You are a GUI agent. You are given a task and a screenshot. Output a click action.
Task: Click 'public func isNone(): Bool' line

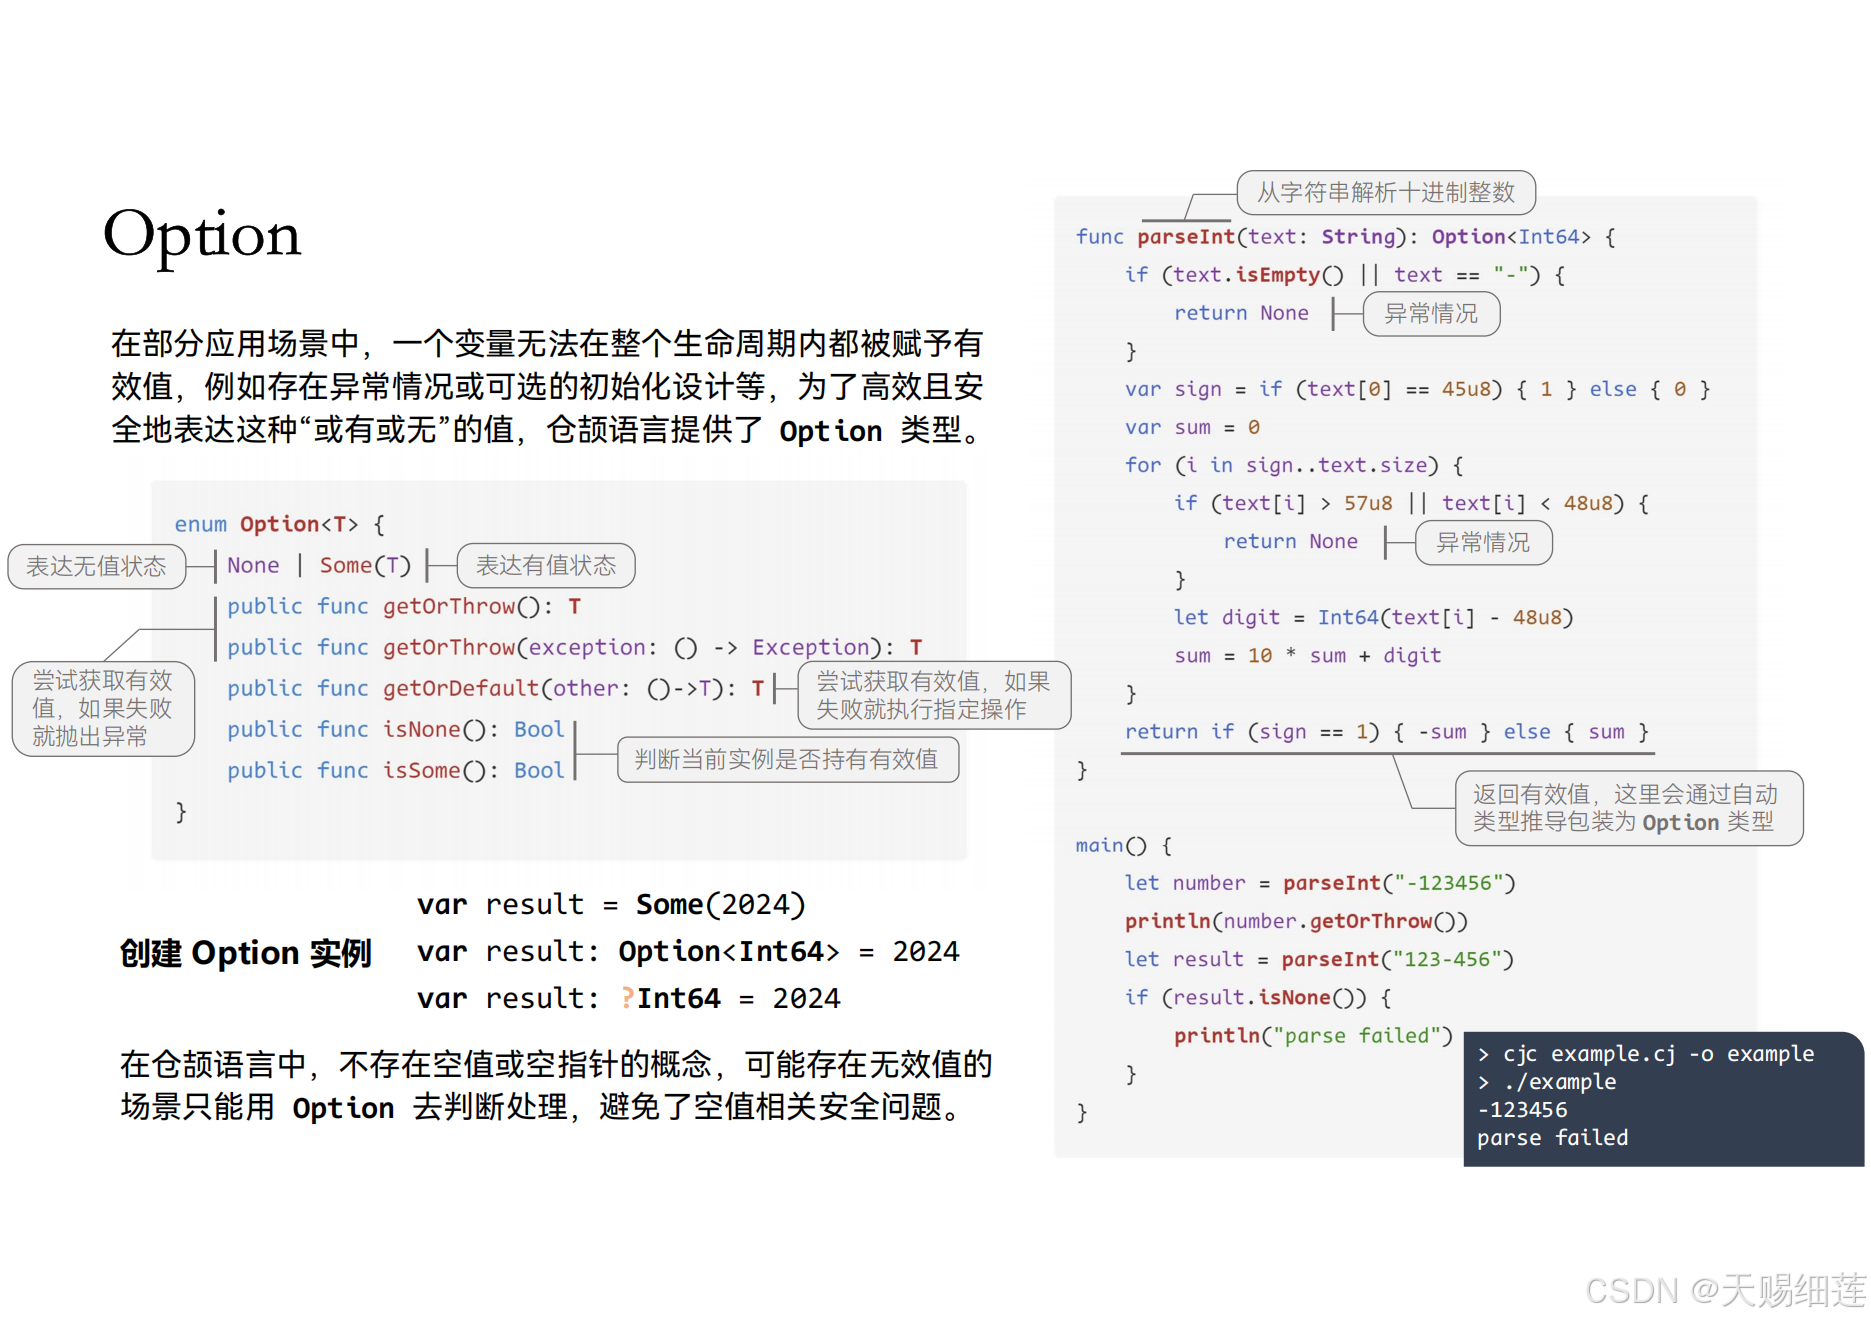tap(396, 729)
